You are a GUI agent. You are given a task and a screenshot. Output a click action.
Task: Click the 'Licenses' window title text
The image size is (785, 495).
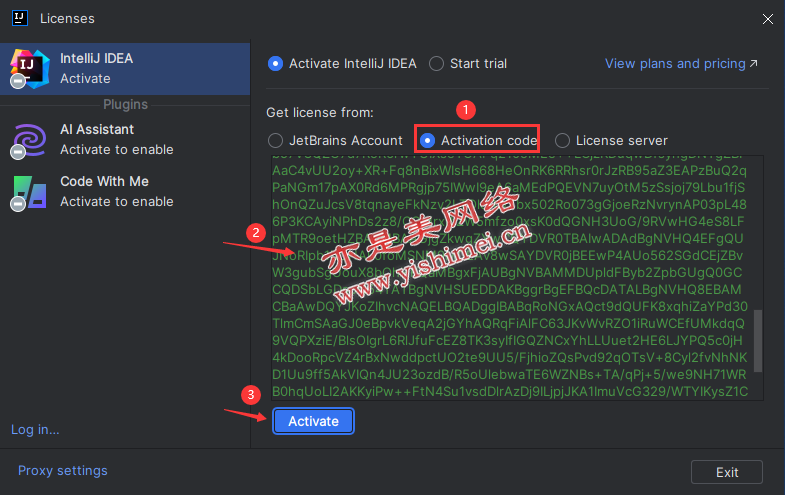point(67,19)
